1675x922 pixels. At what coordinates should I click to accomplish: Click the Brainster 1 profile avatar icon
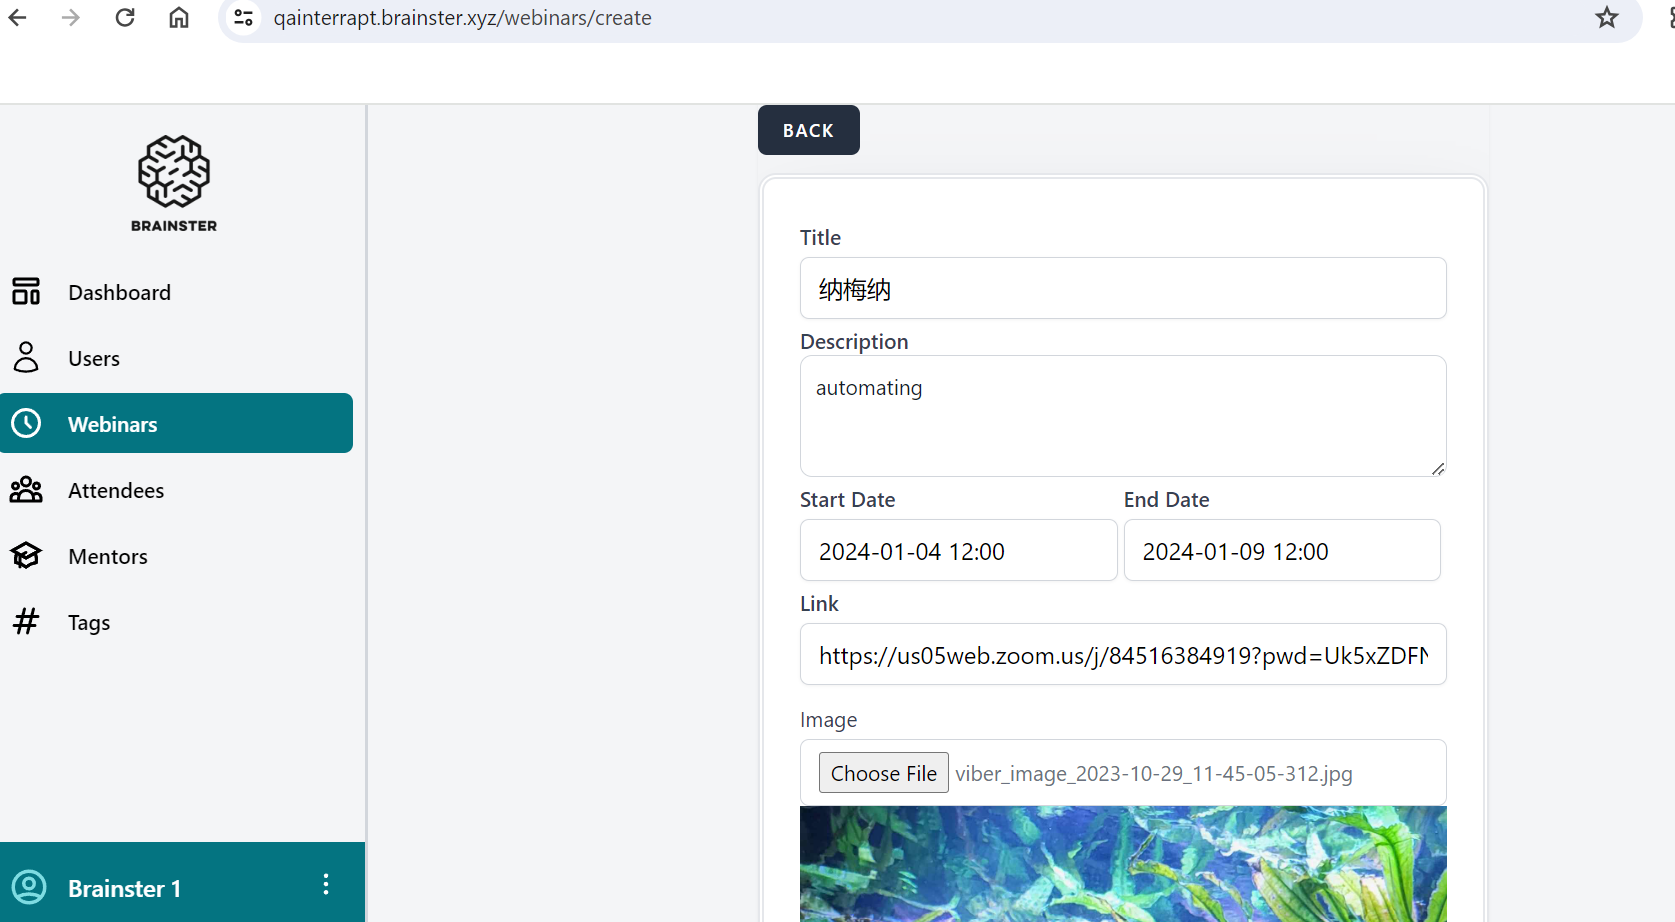point(29,887)
